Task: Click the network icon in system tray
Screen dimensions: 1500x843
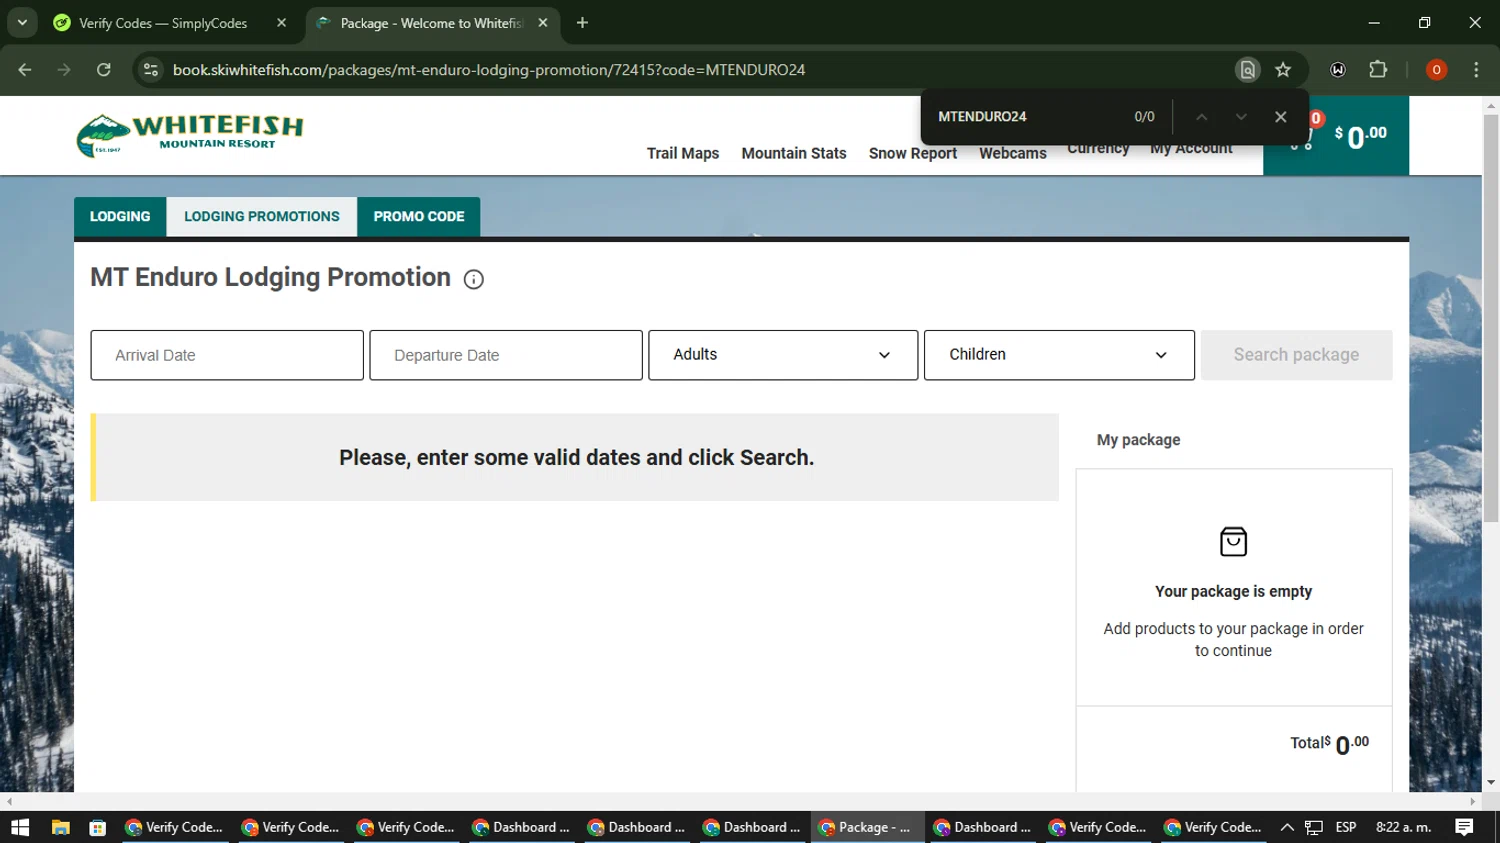Action: coord(1314,827)
